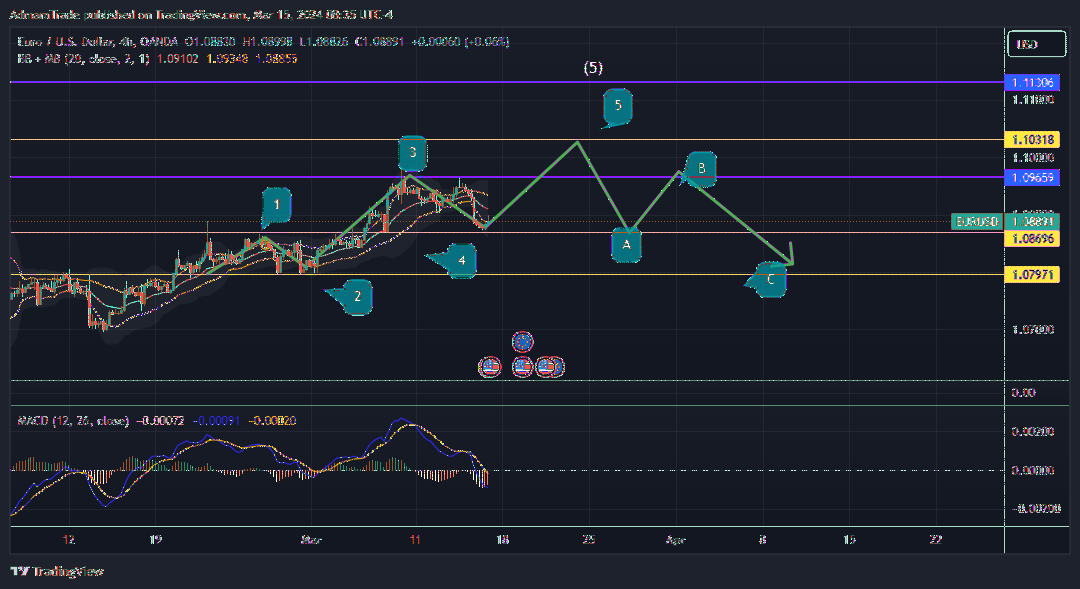The height and width of the screenshot is (589, 1080).
Task: Click the EURUSD symbol price tag
Action: point(976,222)
